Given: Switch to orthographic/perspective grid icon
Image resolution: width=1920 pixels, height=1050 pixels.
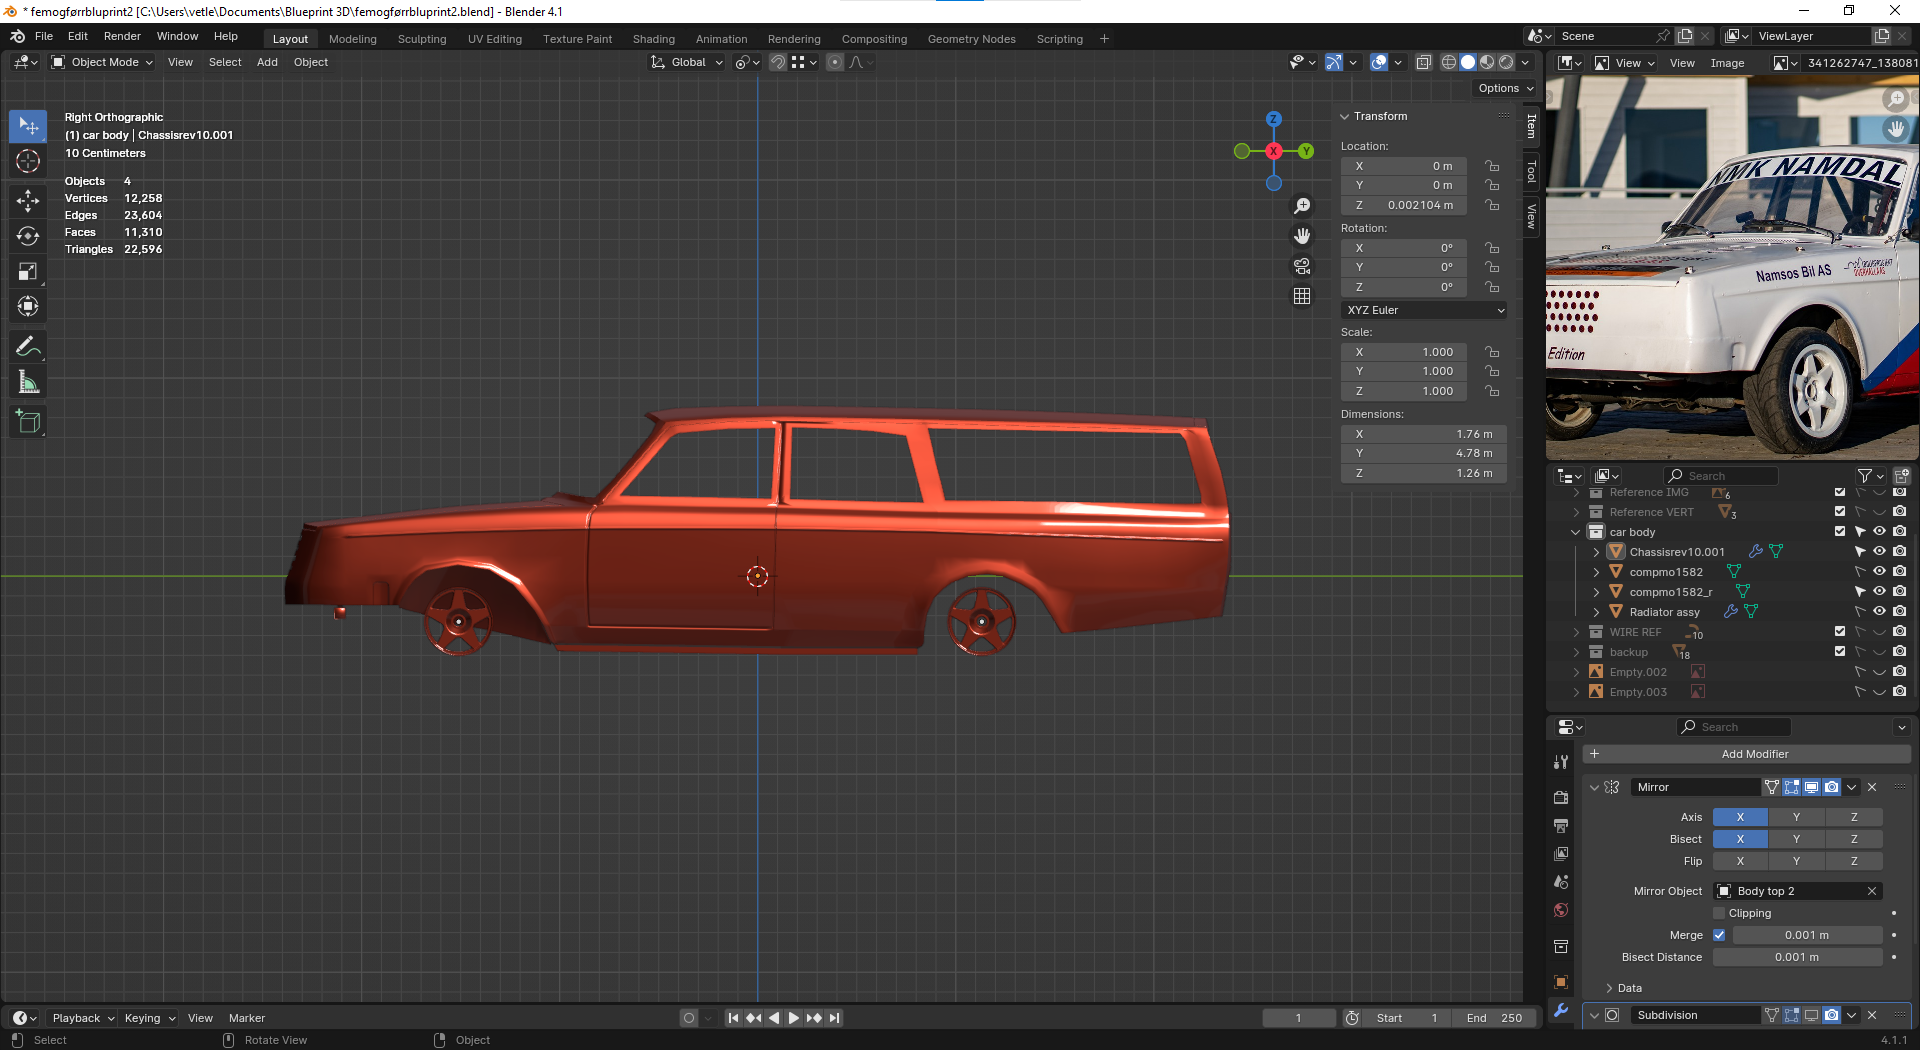Looking at the screenshot, I should [1302, 296].
